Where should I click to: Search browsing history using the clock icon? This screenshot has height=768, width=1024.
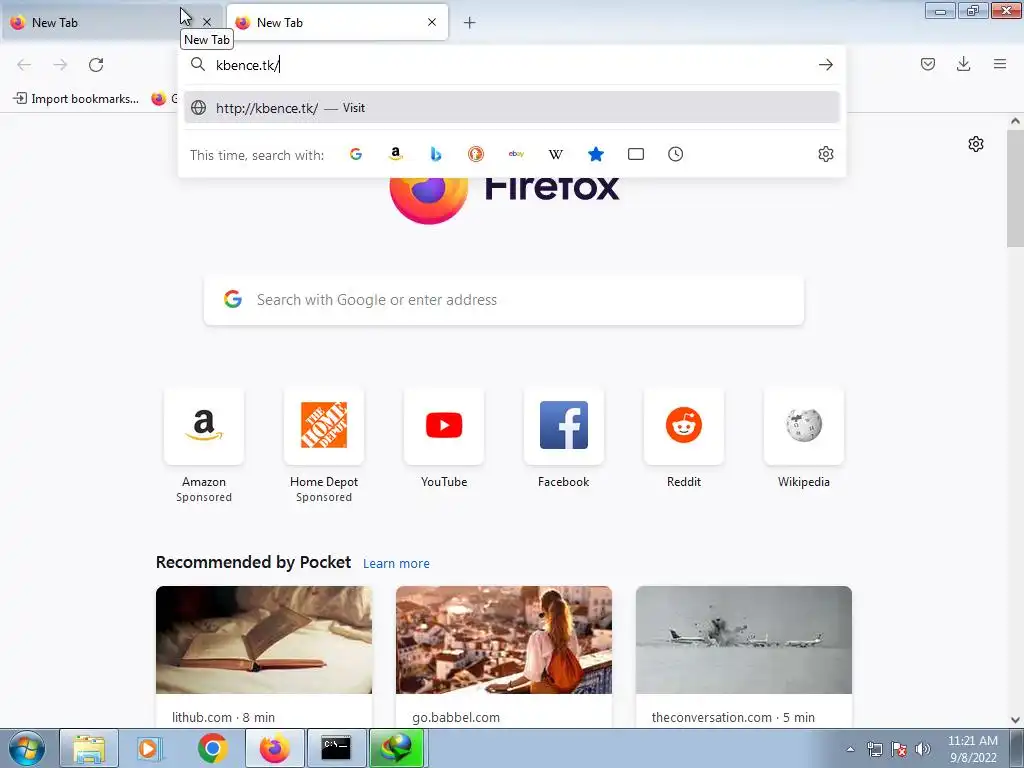[676, 154]
